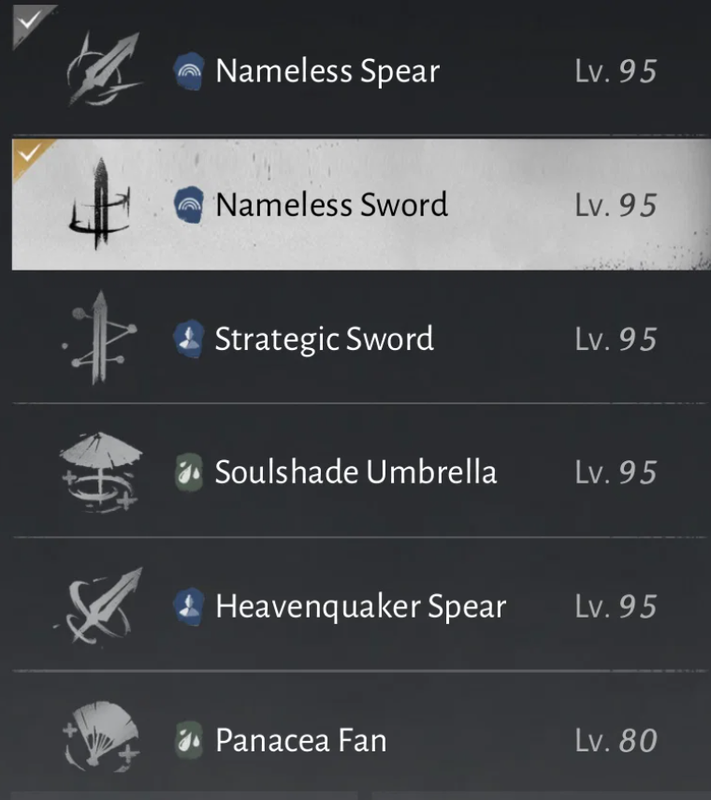Choose the Heavenquaker Spear name
The height and width of the screenshot is (800, 711).
pos(361,607)
